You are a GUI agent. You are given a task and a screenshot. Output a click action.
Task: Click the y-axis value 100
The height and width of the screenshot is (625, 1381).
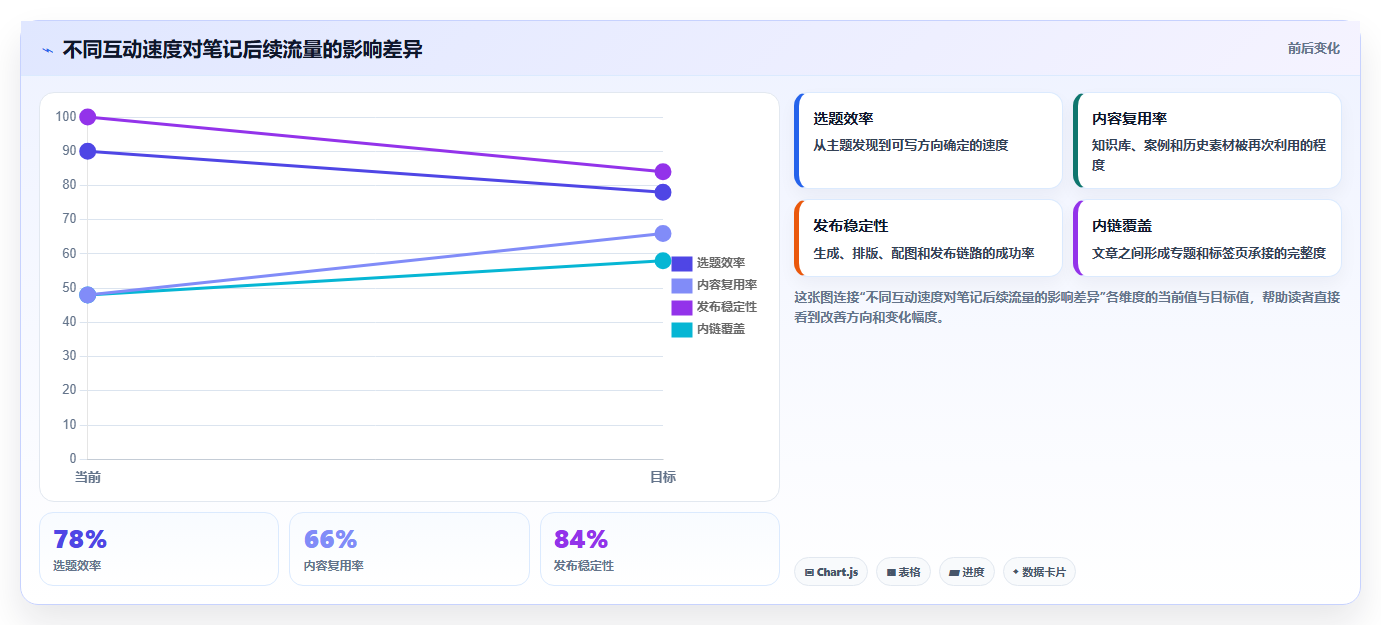[66, 117]
